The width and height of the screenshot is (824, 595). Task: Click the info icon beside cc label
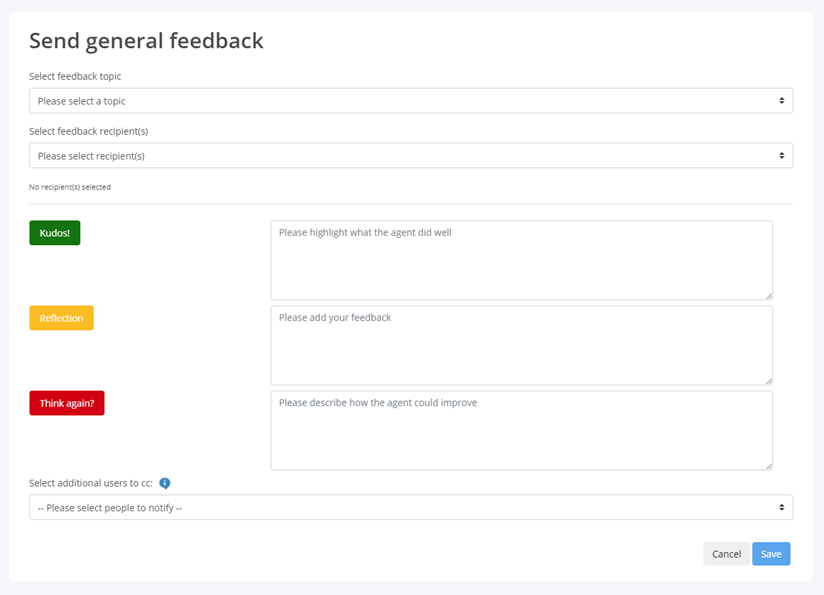click(x=165, y=483)
